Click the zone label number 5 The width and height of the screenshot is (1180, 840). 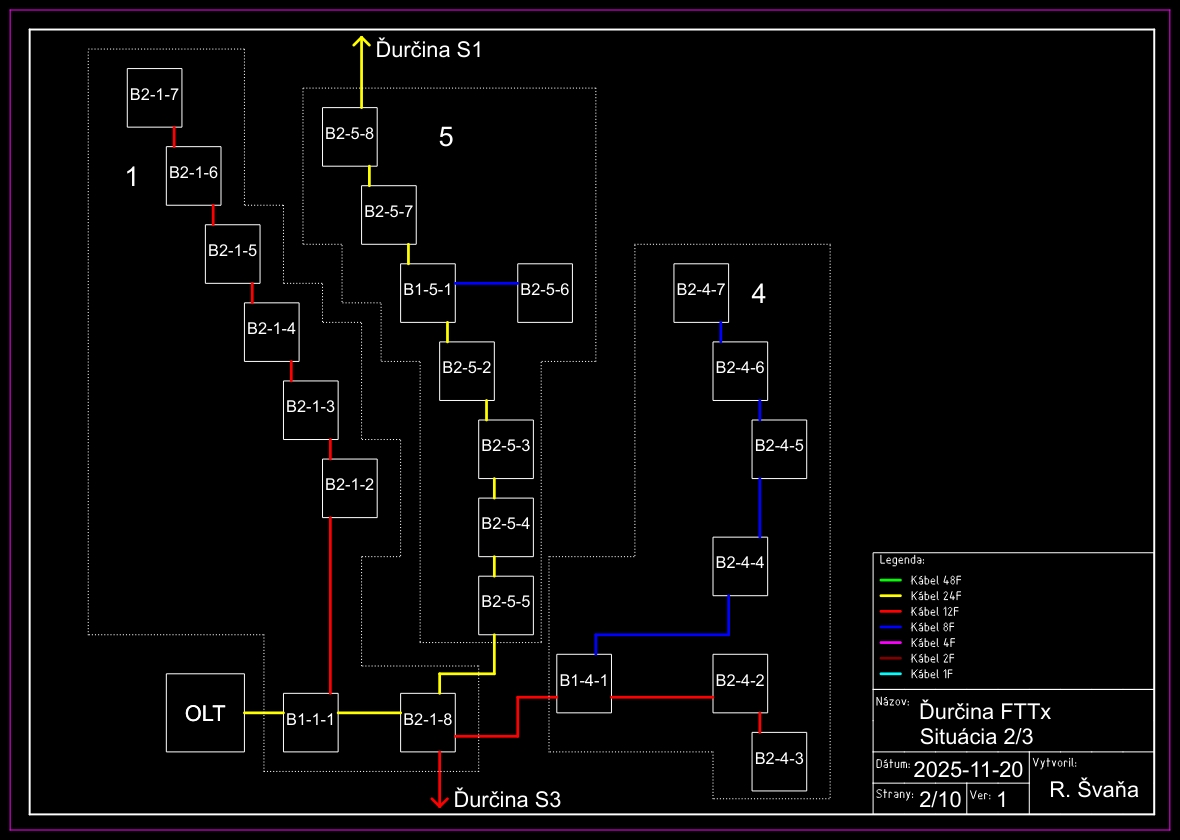click(446, 137)
